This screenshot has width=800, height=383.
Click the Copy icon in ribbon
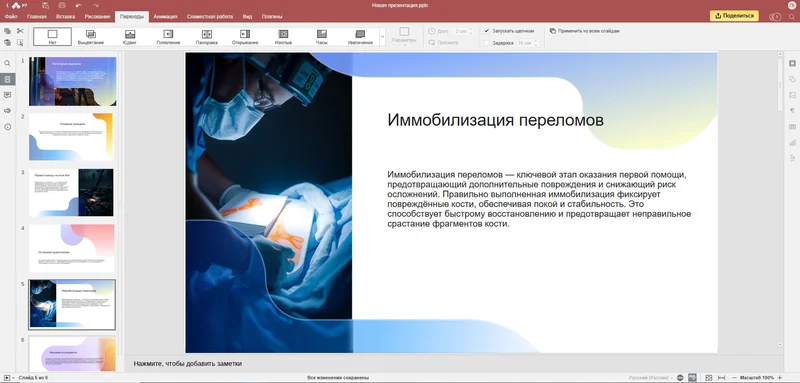pyautogui.click(x=7, y=31)
